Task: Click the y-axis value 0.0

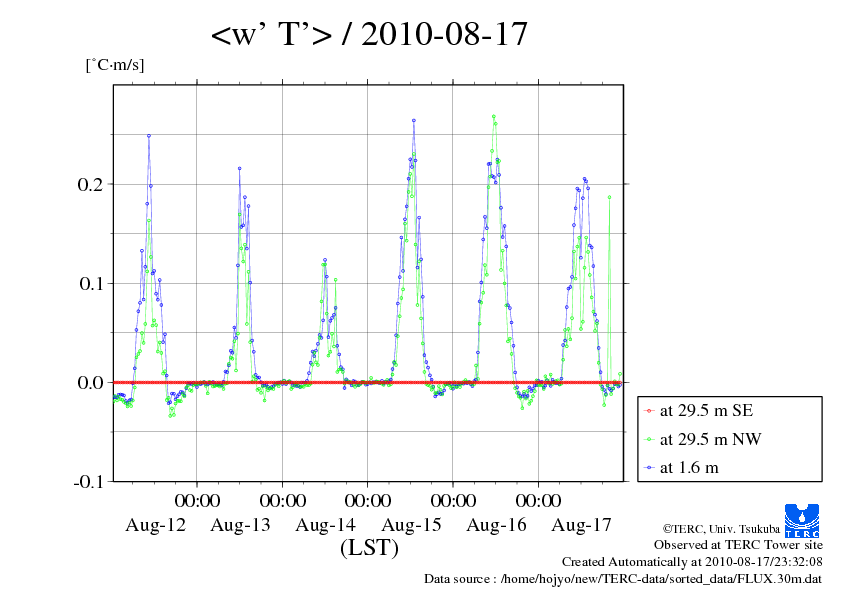Action: click(x=90, y=382)
